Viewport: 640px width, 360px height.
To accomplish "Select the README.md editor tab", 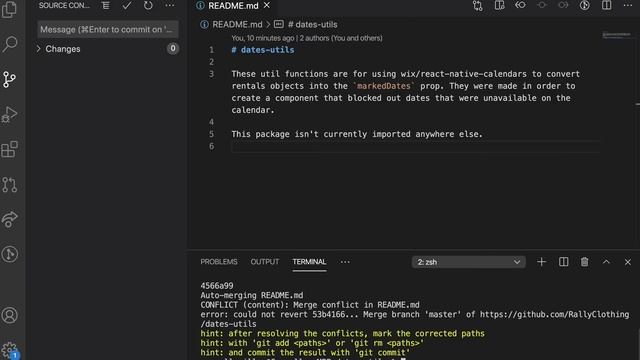I will pyautogui.click(x=233, y=6).
